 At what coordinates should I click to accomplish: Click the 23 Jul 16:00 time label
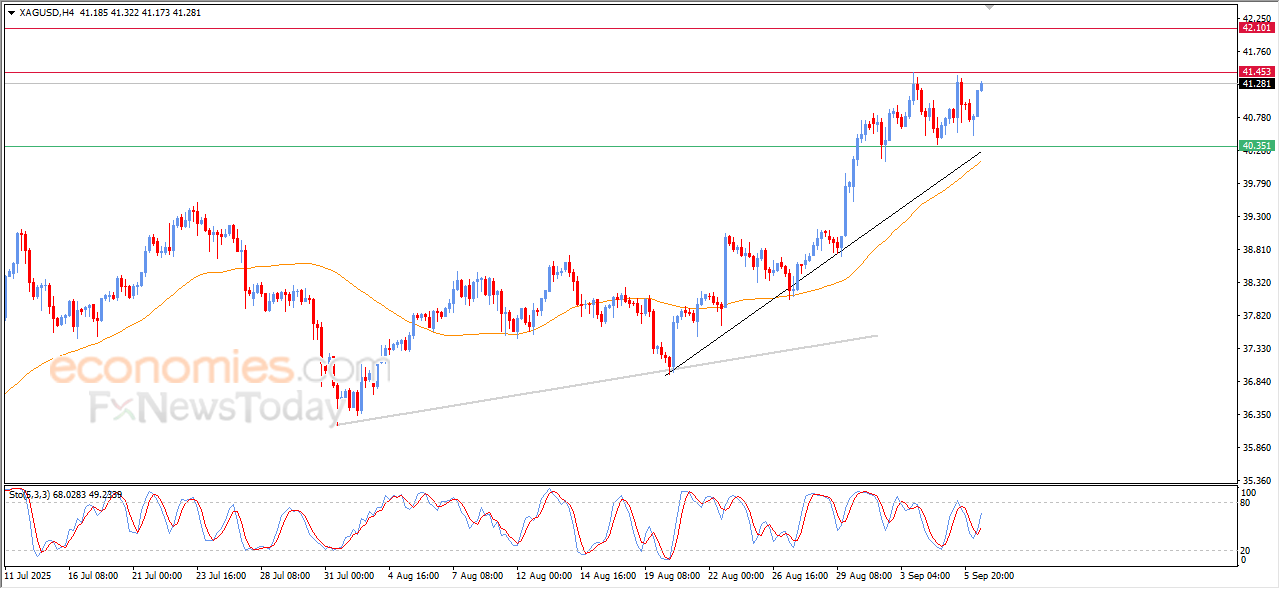pos(221,576)
